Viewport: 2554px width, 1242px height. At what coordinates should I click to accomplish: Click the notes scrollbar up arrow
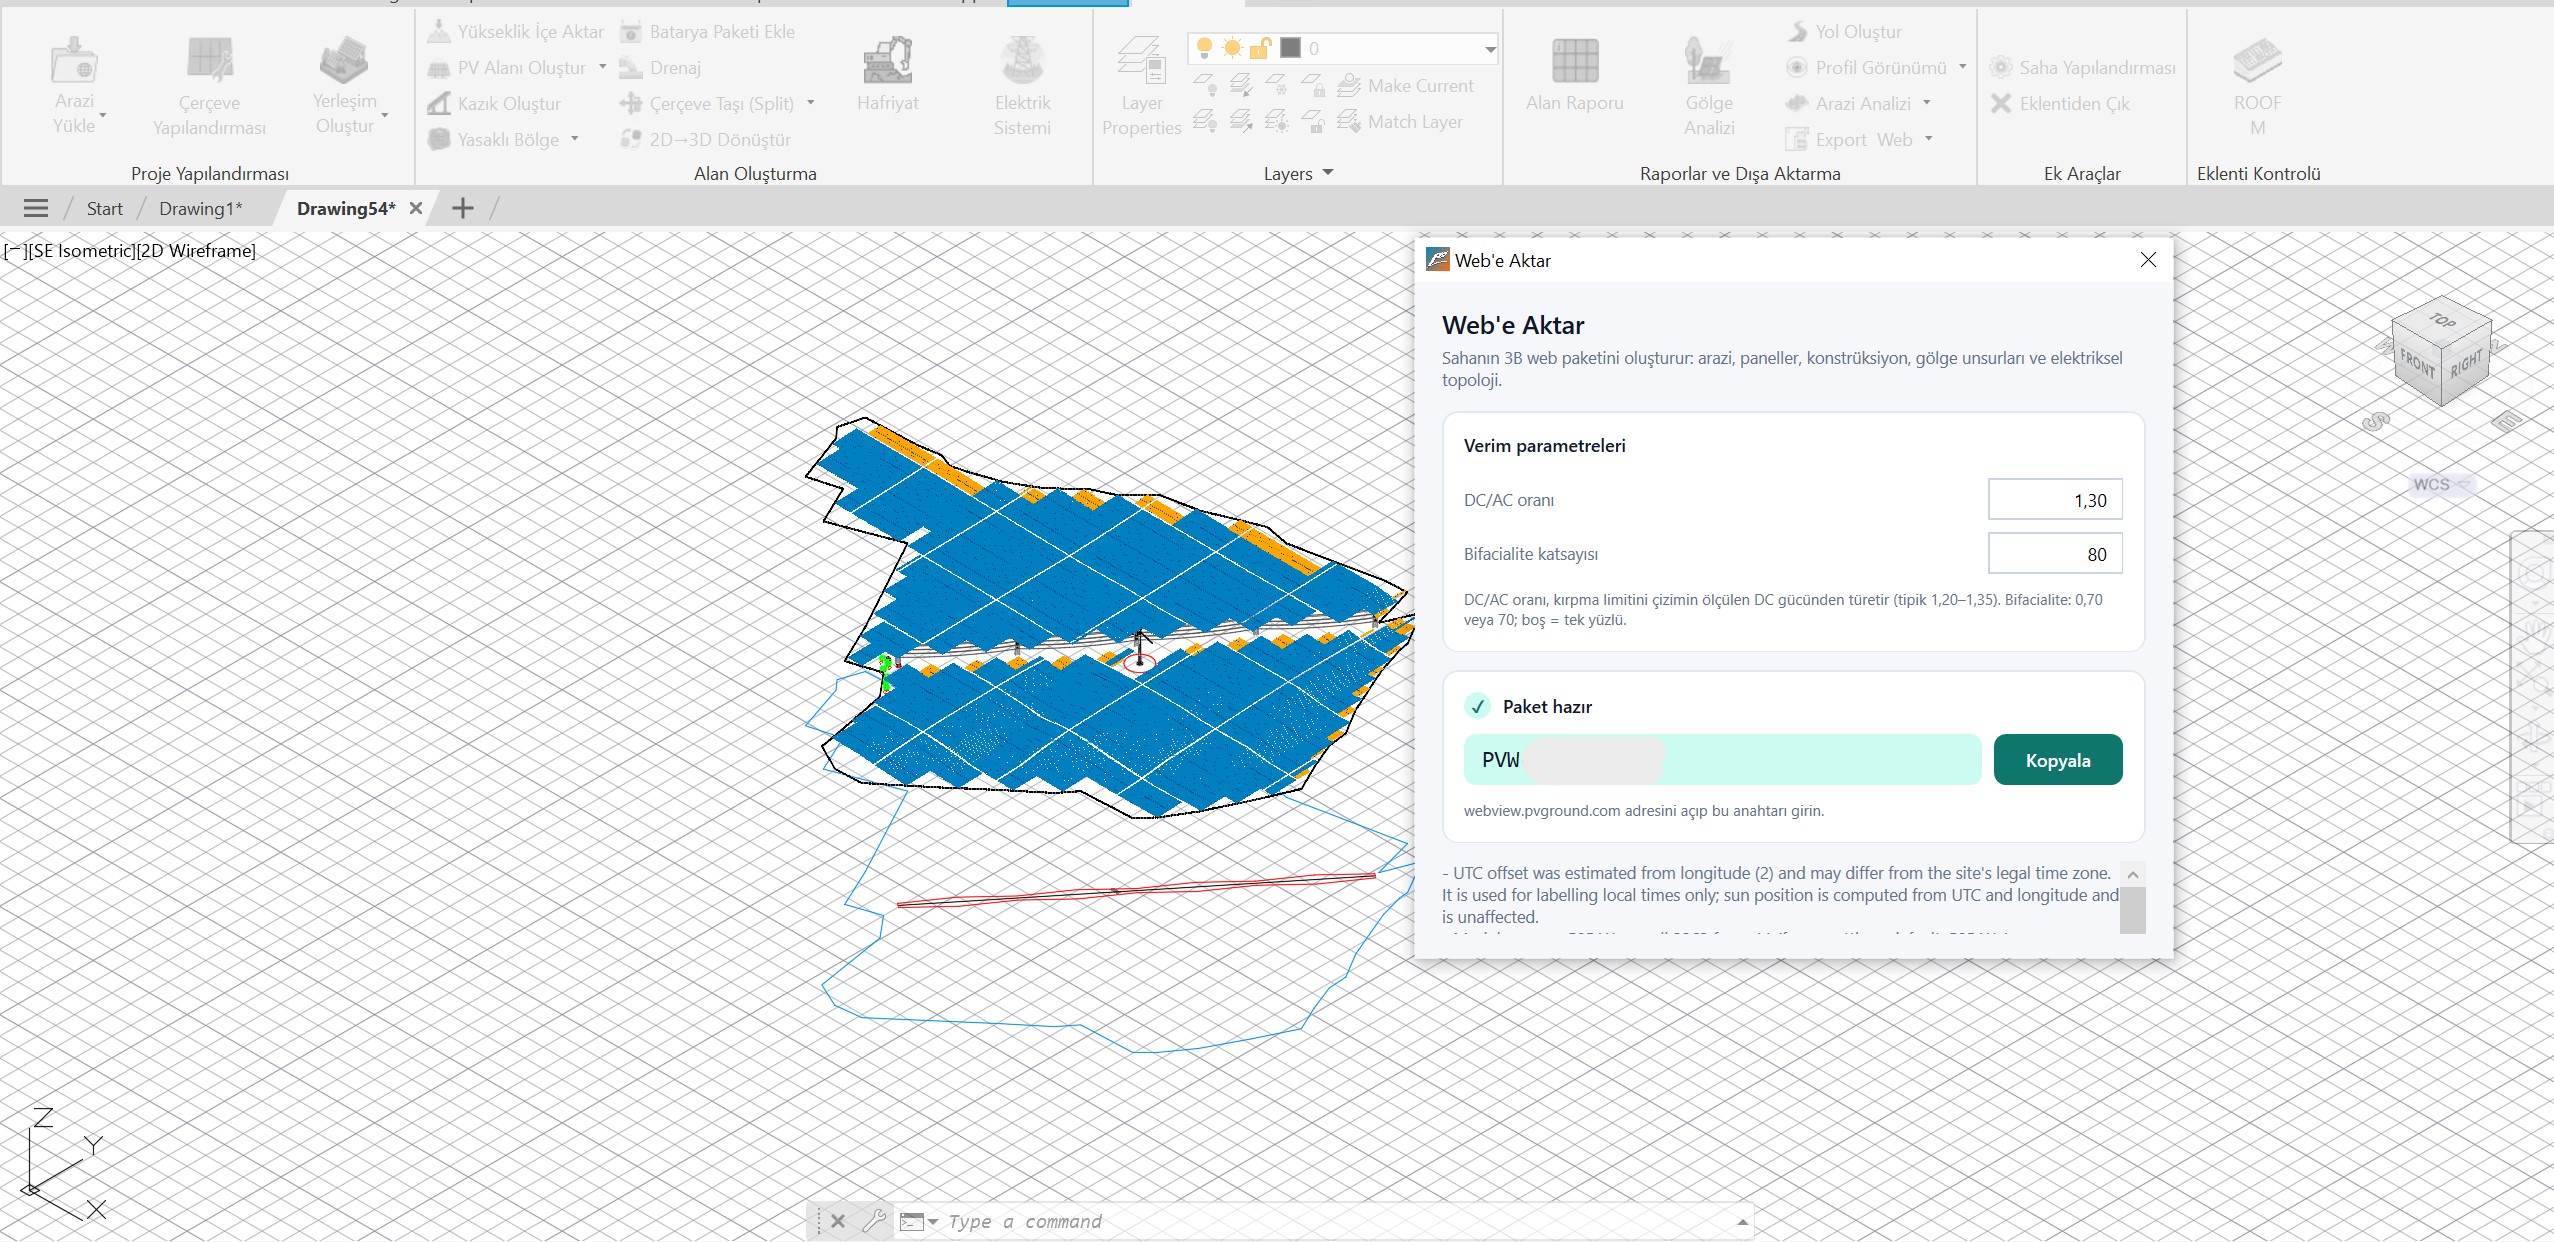coord(2132,875)
